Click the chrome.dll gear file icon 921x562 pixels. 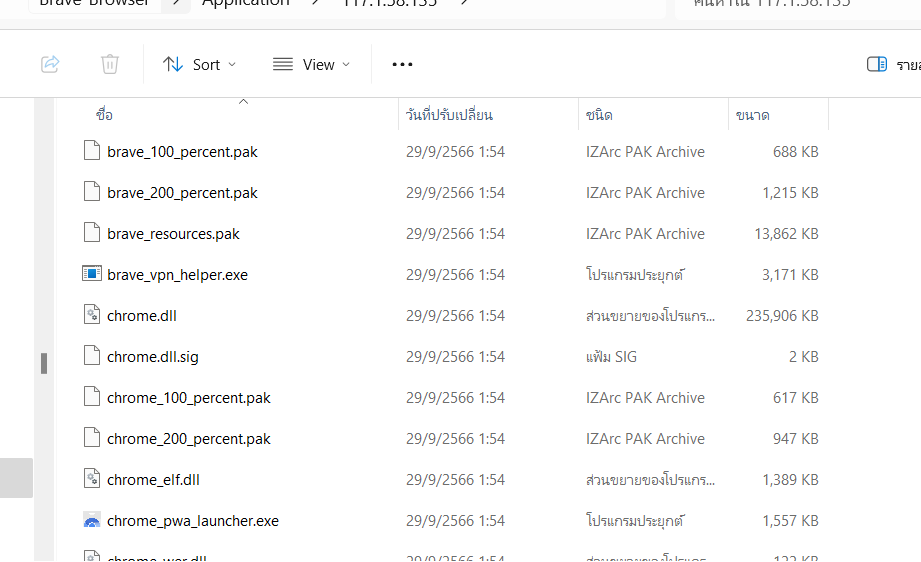92,315
